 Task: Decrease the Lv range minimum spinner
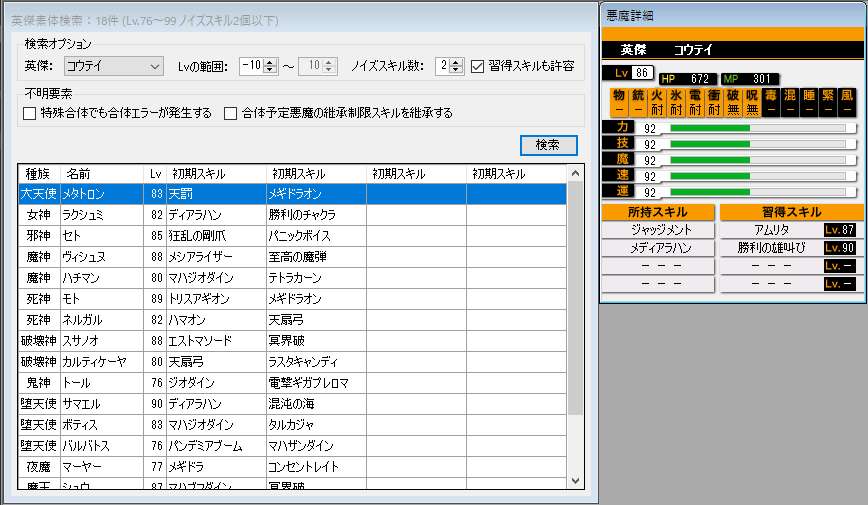269,70
